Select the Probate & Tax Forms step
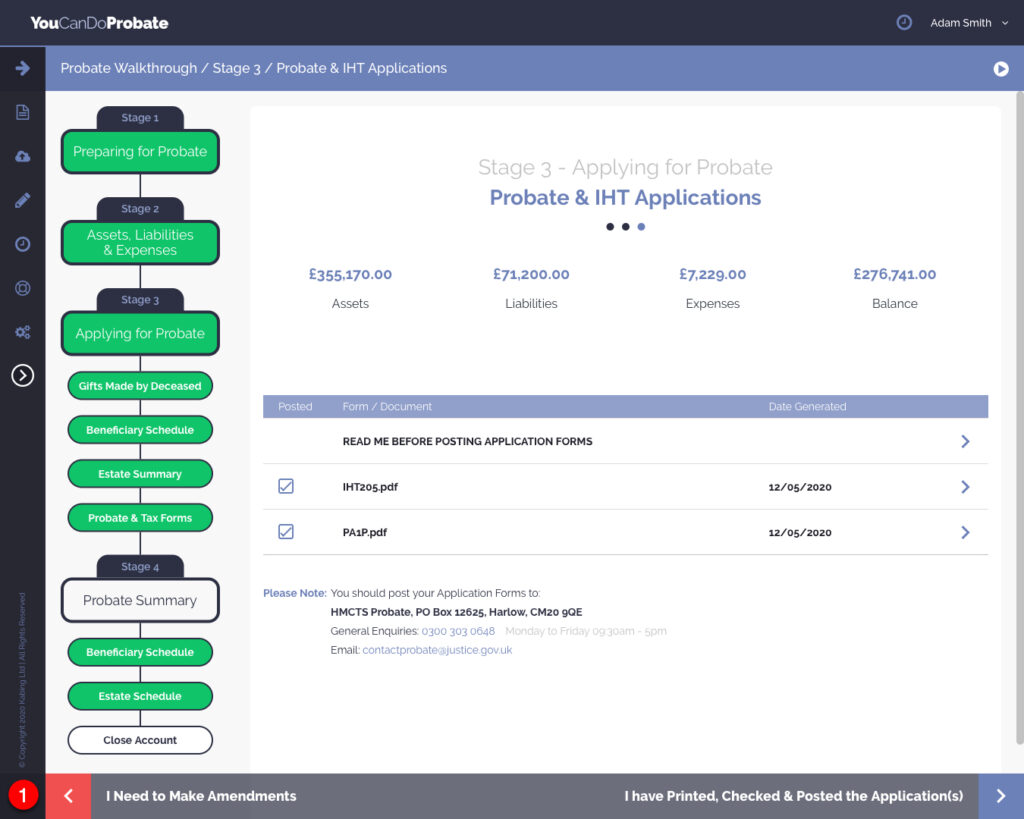Viewport: 1024px width, 819px height. 140,518
